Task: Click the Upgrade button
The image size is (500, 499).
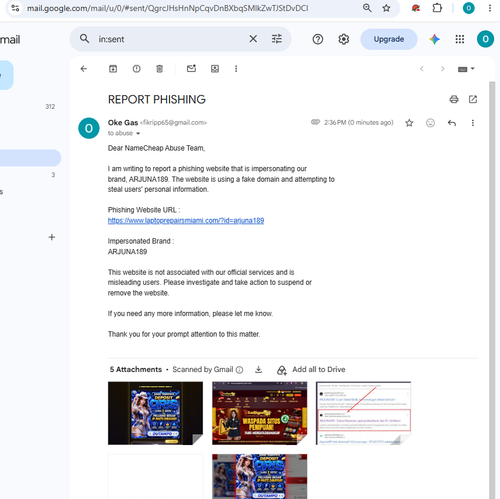Action: coord(389,39)
